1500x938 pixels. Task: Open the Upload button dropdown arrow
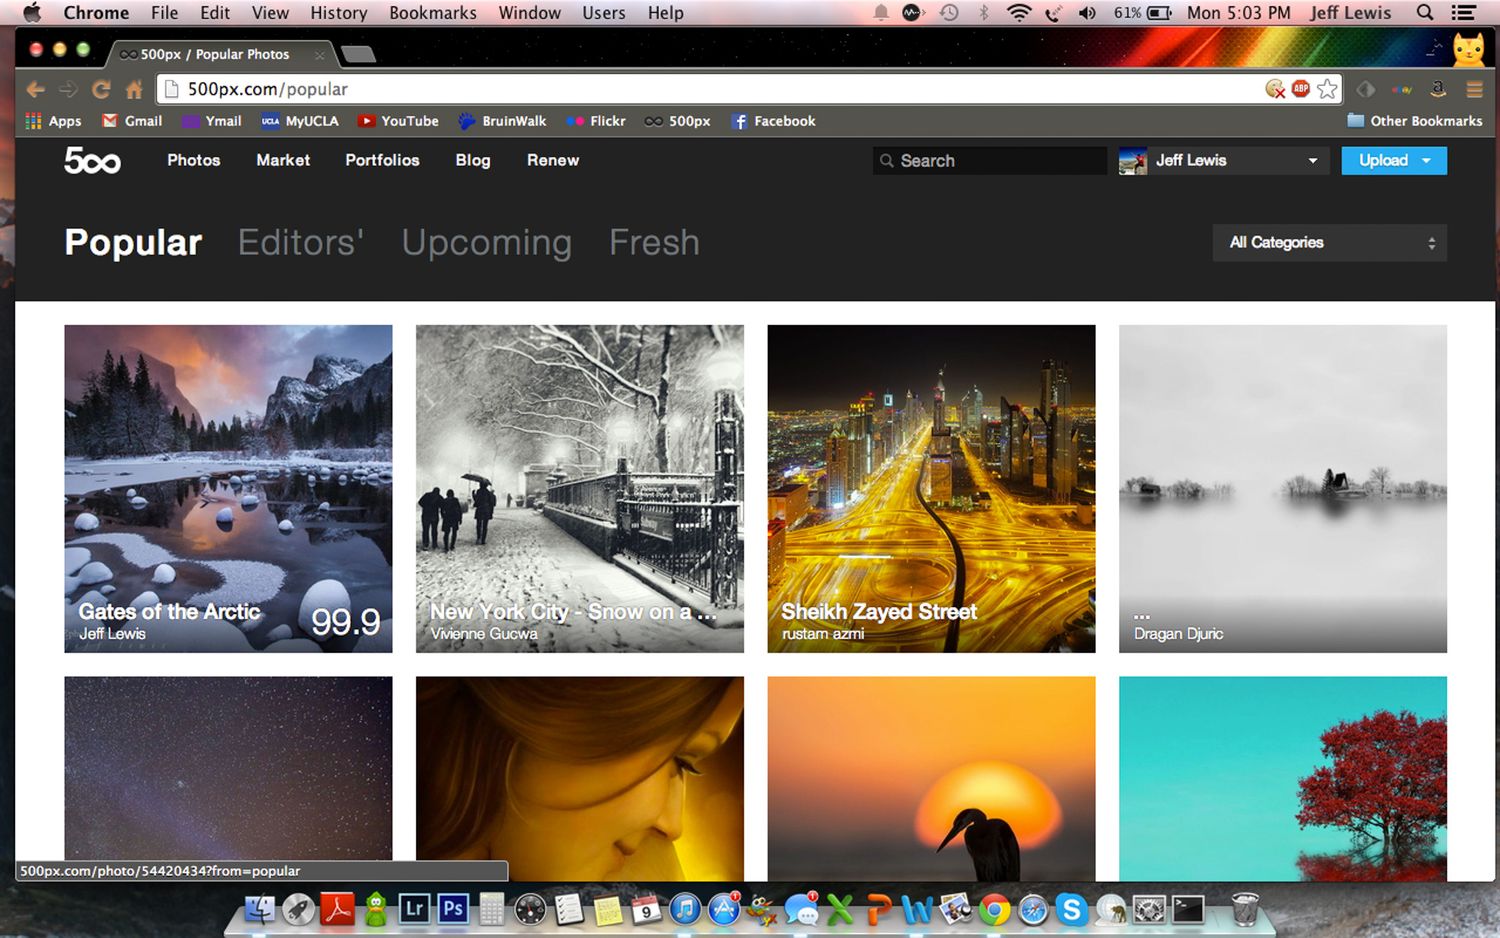click(x=1427, y=160)
